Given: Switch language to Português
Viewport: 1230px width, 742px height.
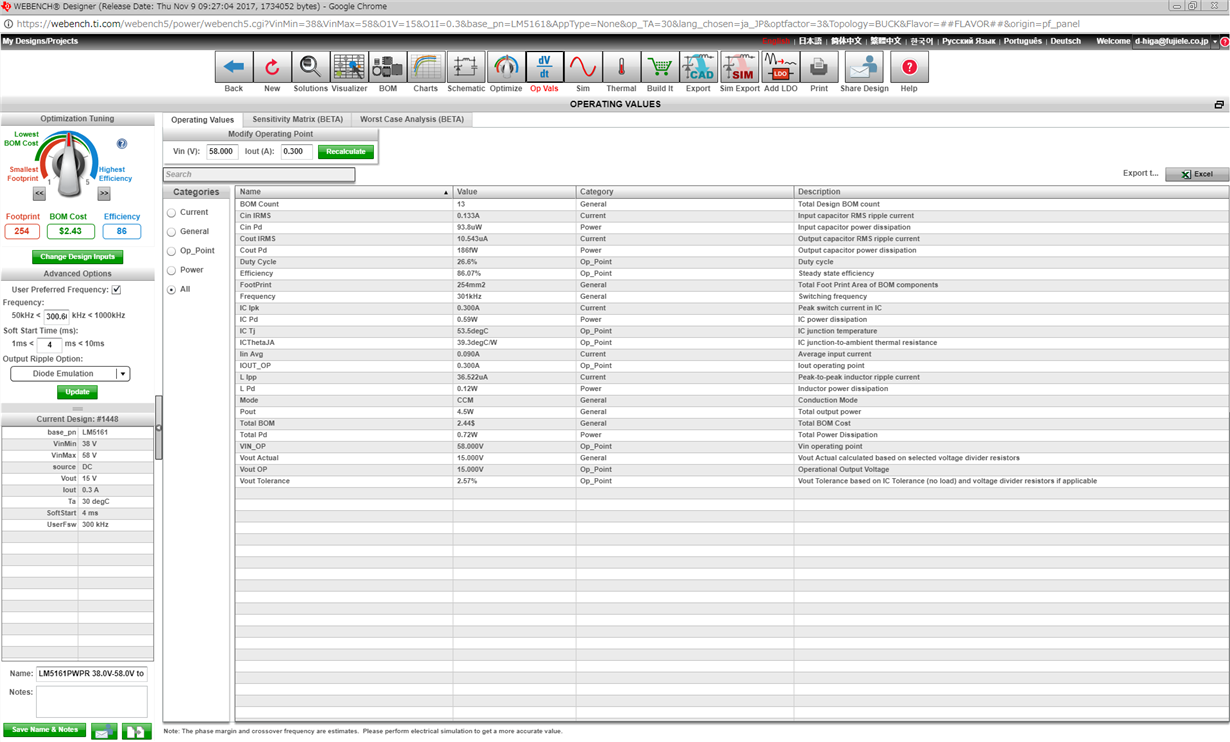Looking at the screenshot, I should [1022, 41].
